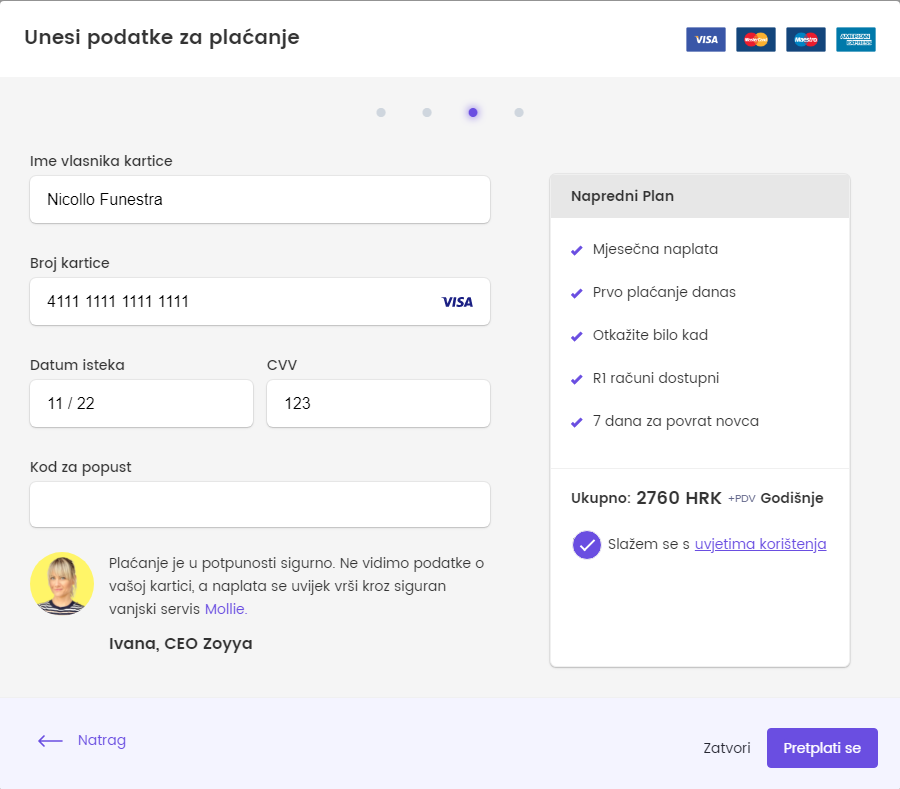This screenshot has height=789, width=900.
Task: Click the Mastercard logo in header
Action: (x=756, y=39)
